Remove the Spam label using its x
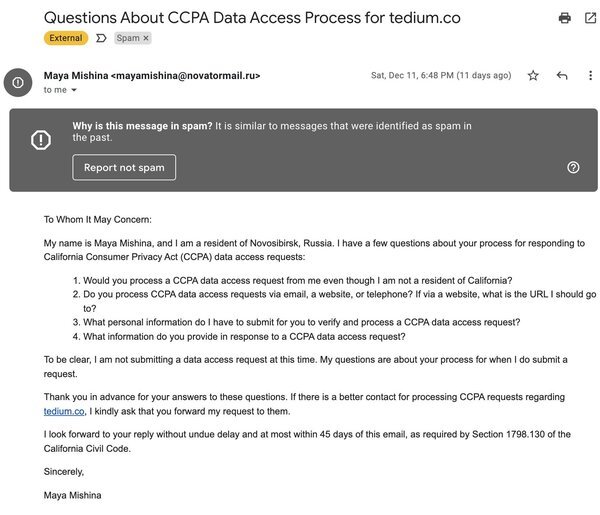Screen dimensions: 600x515 (146, 38)
